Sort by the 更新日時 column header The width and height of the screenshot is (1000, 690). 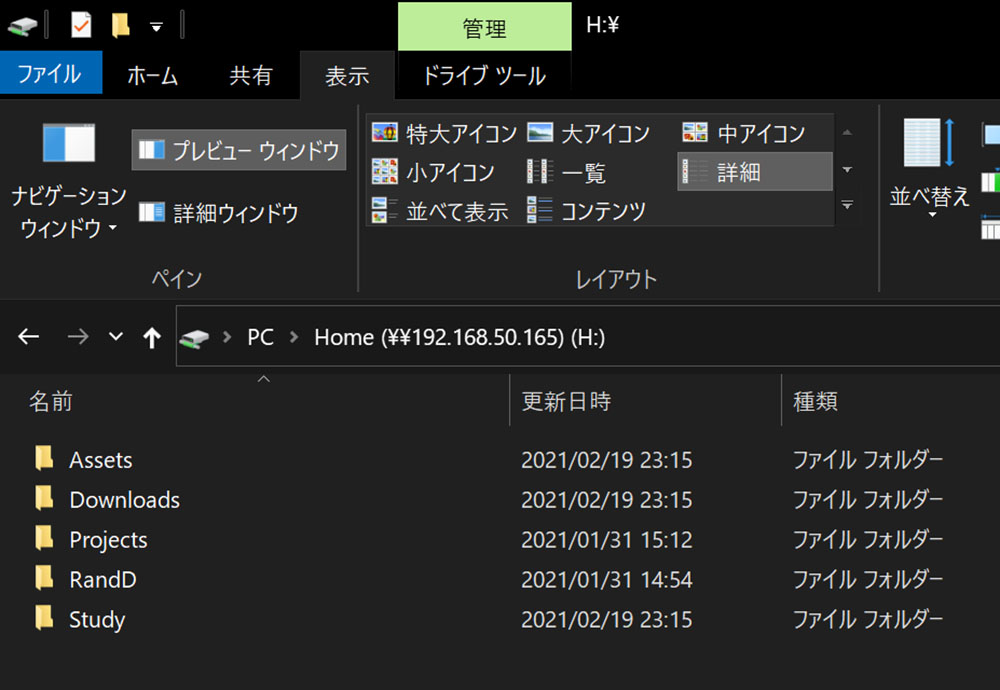(566, 401)
